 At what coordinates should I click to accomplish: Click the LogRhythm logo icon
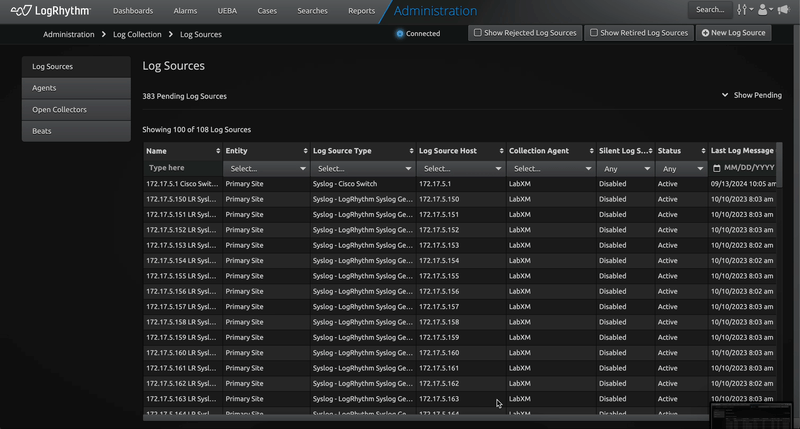click(21, 10)
